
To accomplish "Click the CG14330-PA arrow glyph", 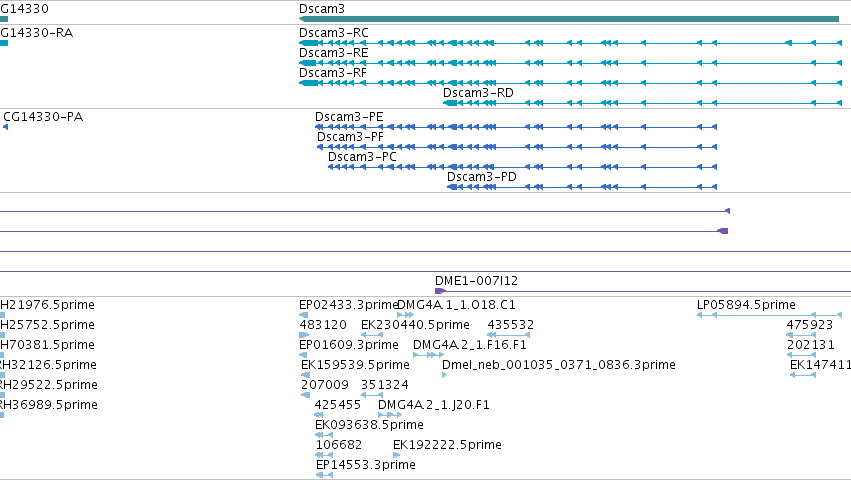I will pyautogui.click(x=5, y=127).
